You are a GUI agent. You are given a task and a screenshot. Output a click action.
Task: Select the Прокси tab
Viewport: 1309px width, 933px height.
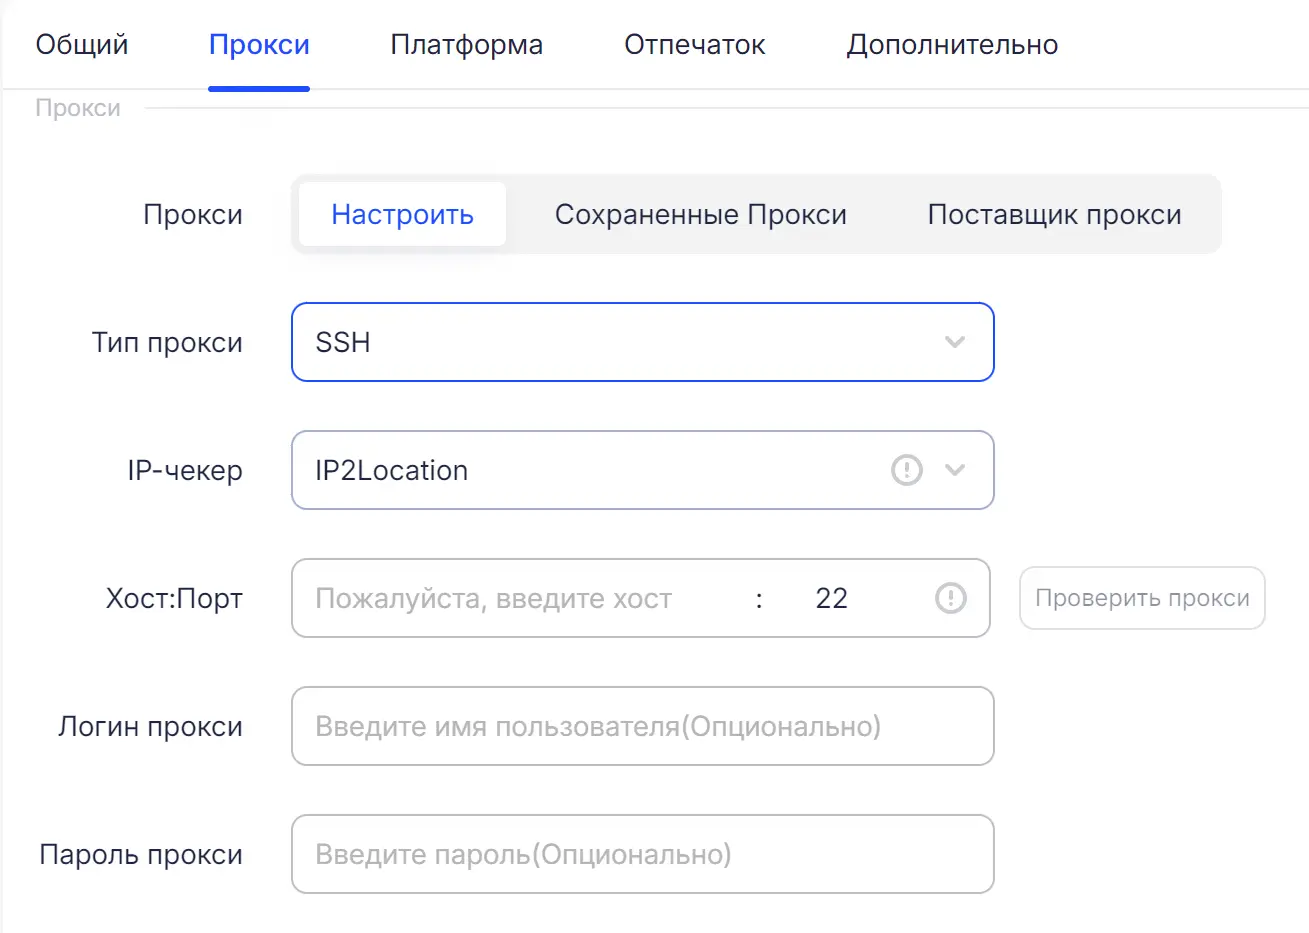[259, 45]
